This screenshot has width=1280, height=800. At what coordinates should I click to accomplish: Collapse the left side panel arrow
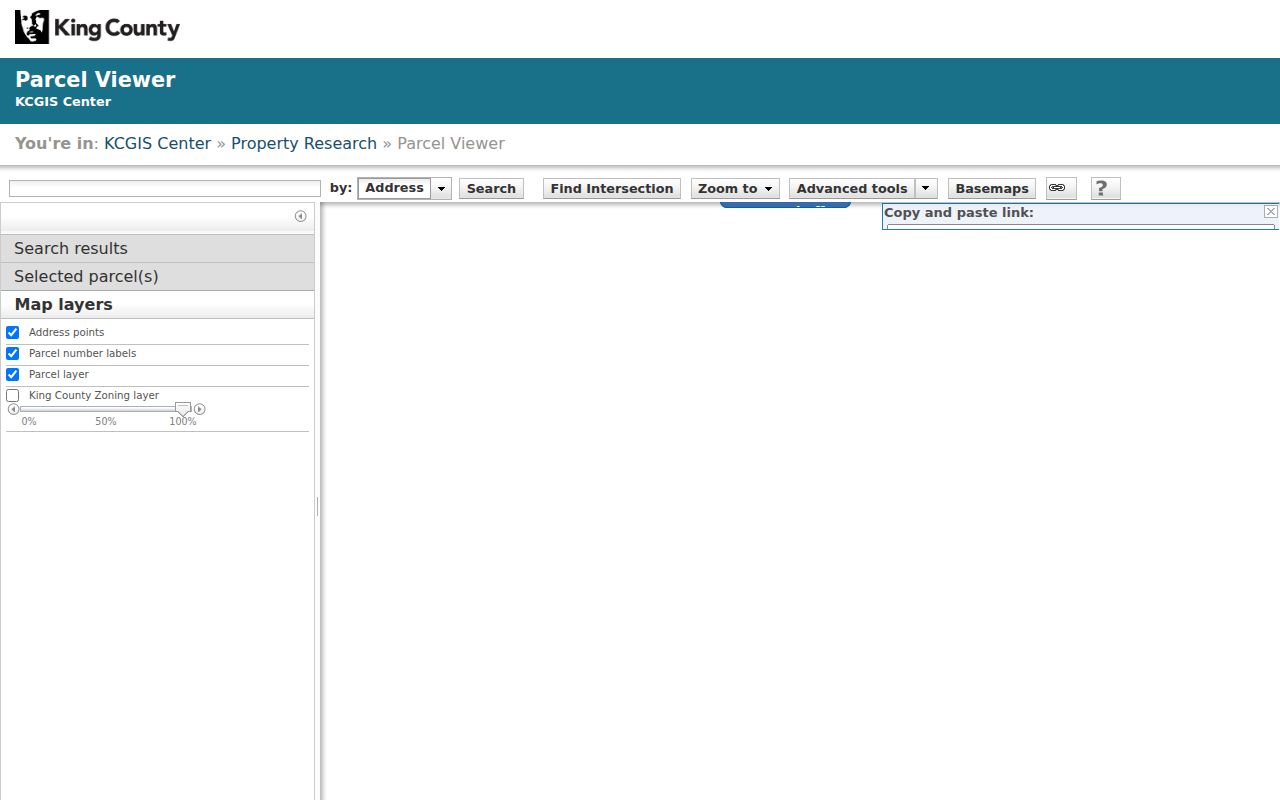click(300, 216)
